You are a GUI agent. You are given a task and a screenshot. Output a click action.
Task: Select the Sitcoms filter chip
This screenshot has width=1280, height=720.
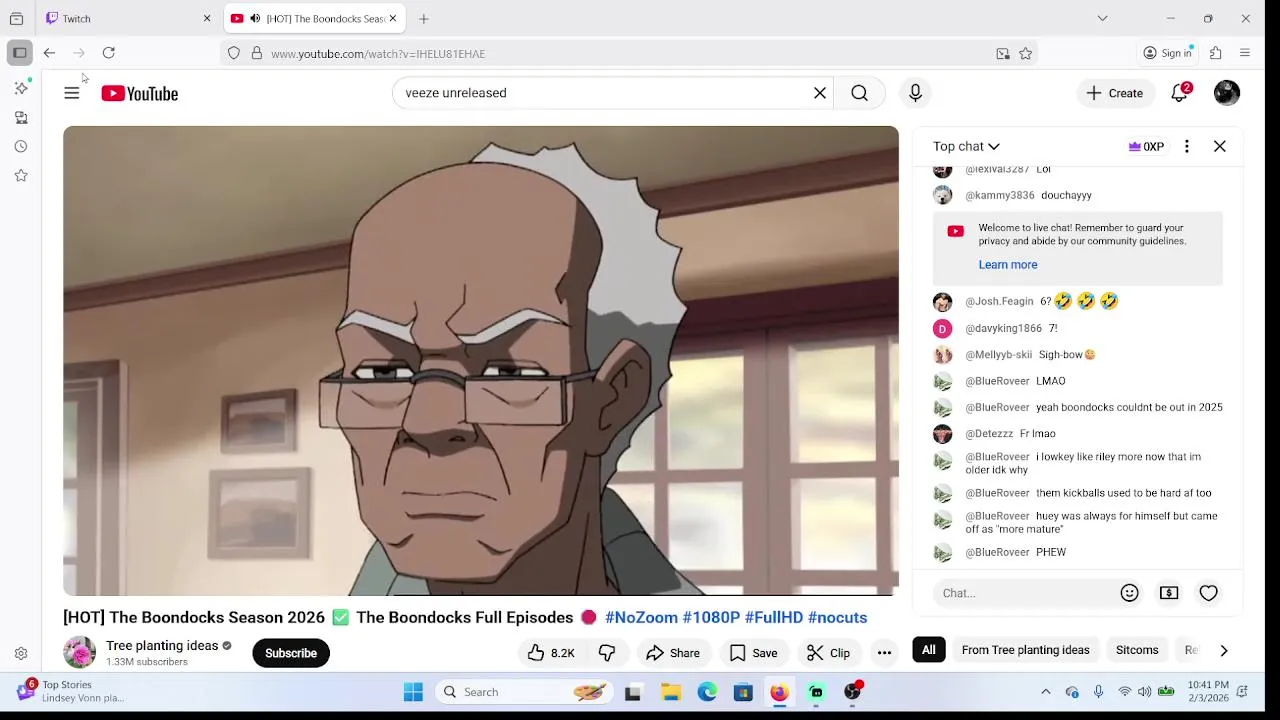pos(1137,650)
